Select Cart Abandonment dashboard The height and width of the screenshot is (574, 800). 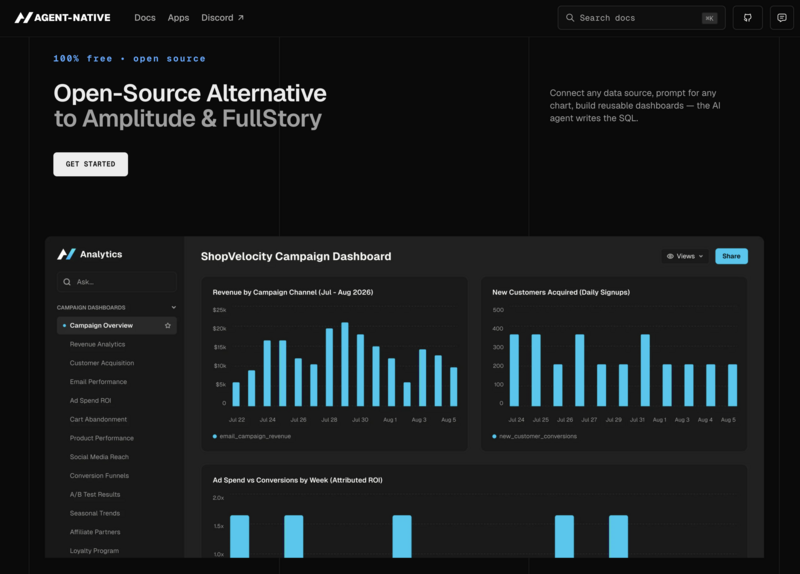click(98, 419)
